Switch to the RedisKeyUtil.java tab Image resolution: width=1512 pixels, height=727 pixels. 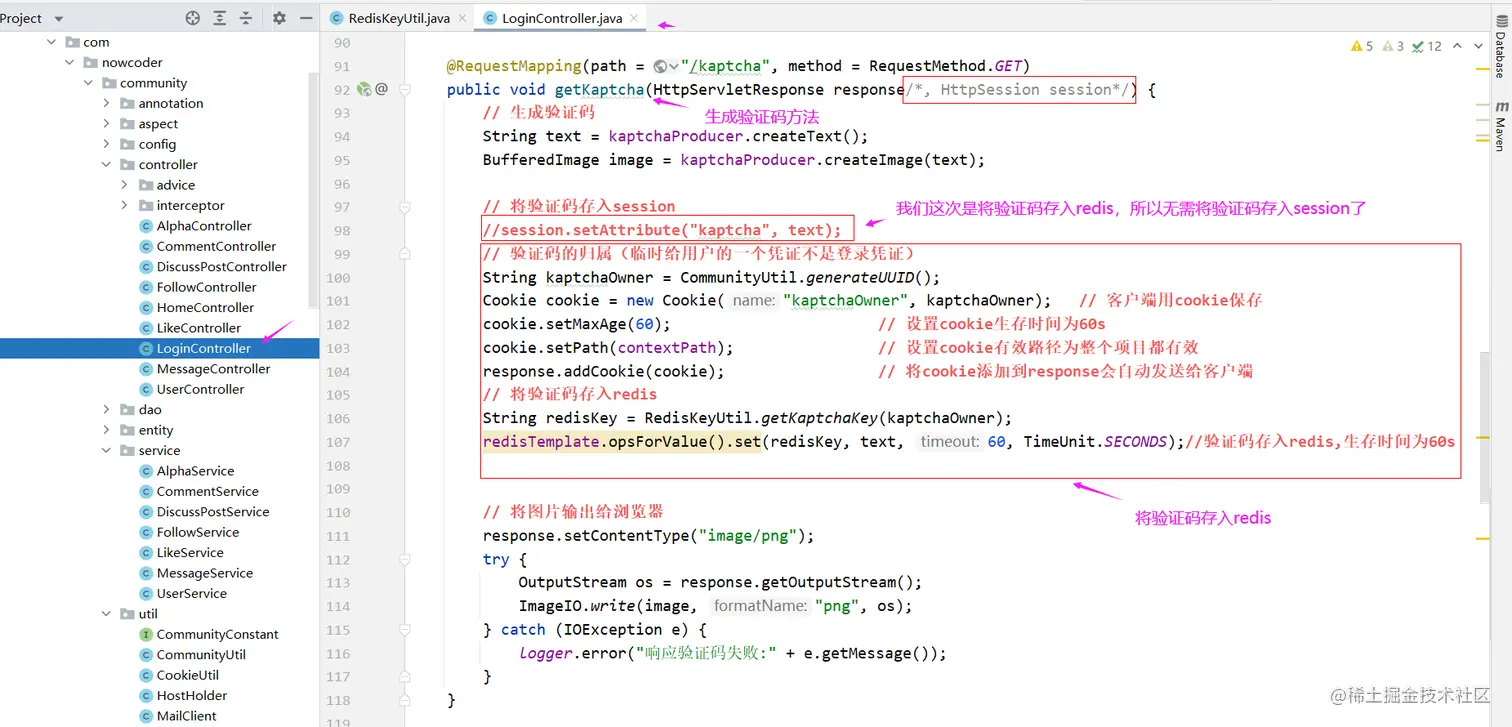(x=399, y=19)
